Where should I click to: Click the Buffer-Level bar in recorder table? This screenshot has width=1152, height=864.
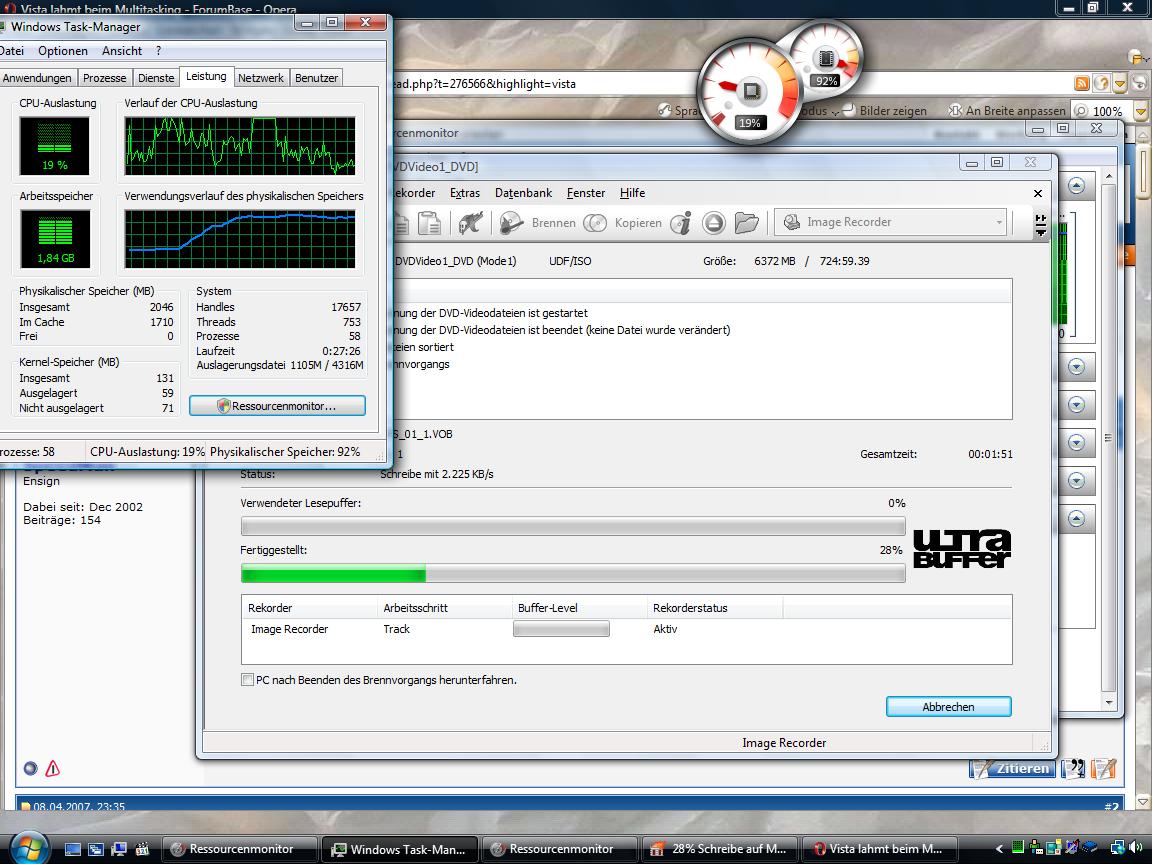[x=561, y=629]
